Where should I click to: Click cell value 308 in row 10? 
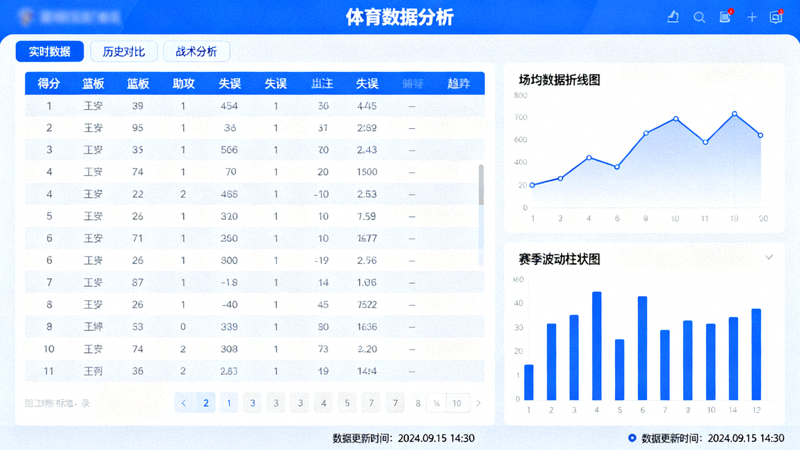229,349
